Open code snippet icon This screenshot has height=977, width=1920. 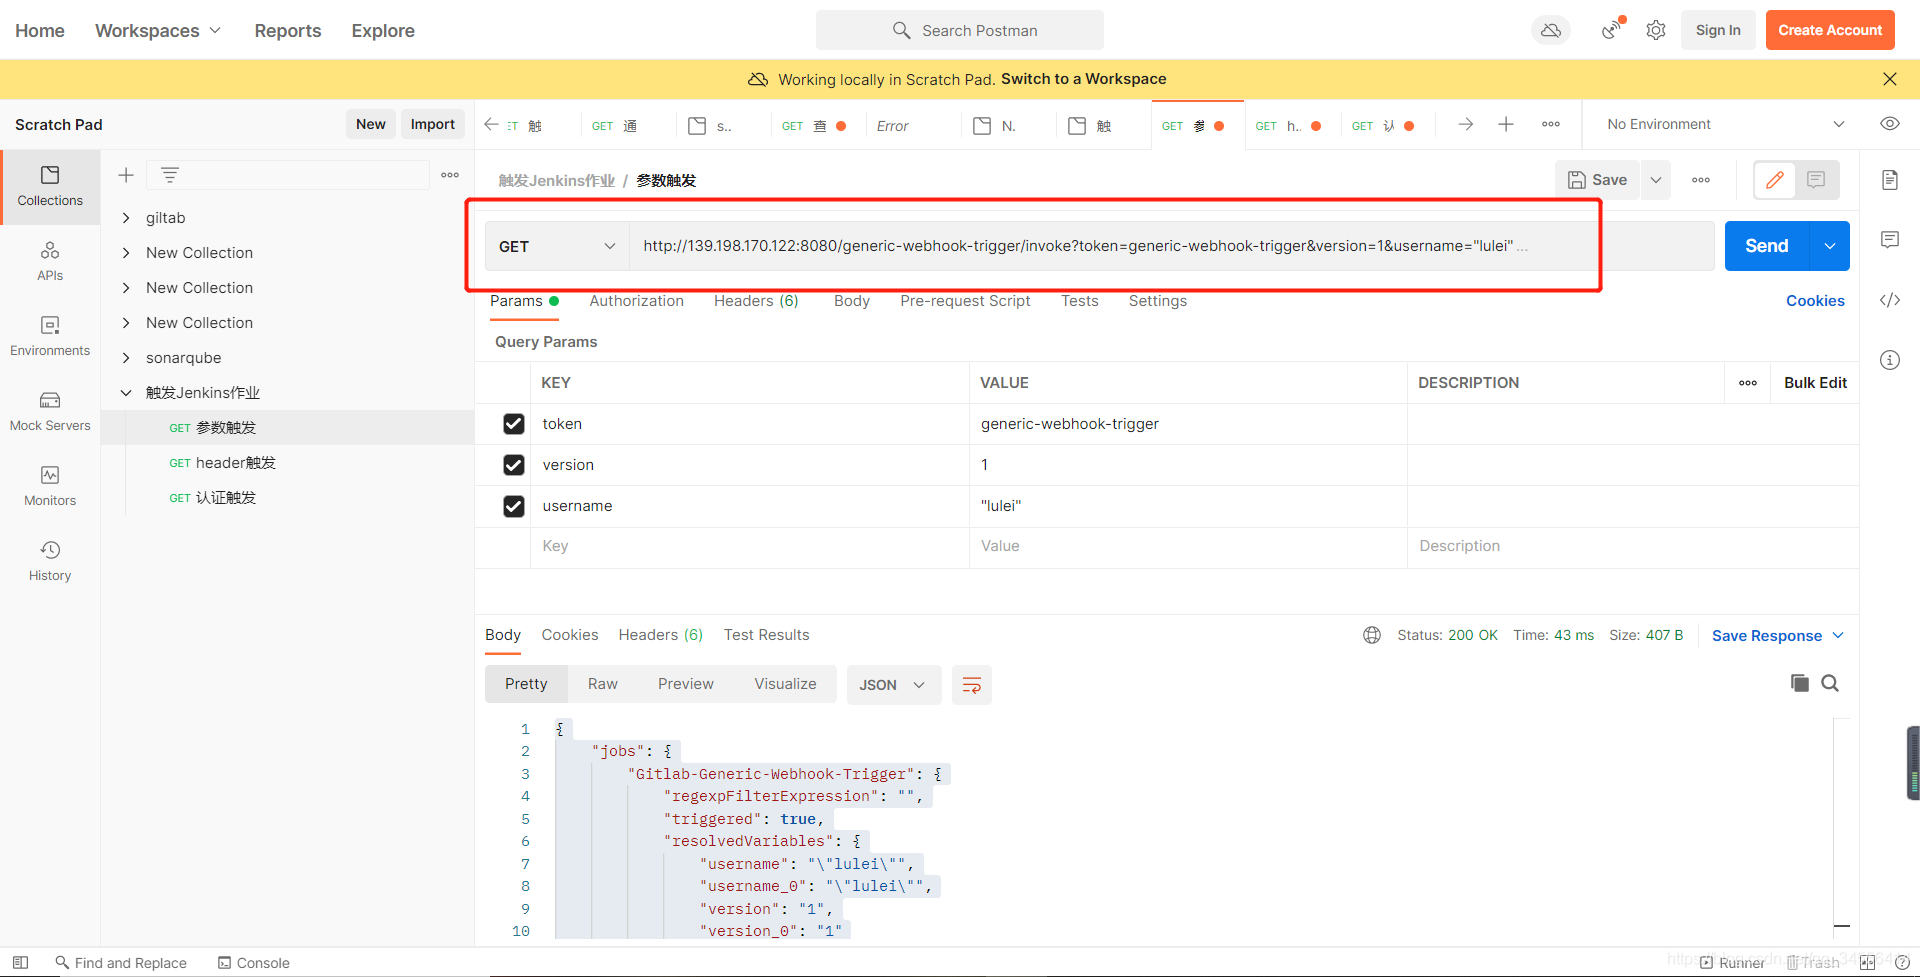[x=1890, y=300]
